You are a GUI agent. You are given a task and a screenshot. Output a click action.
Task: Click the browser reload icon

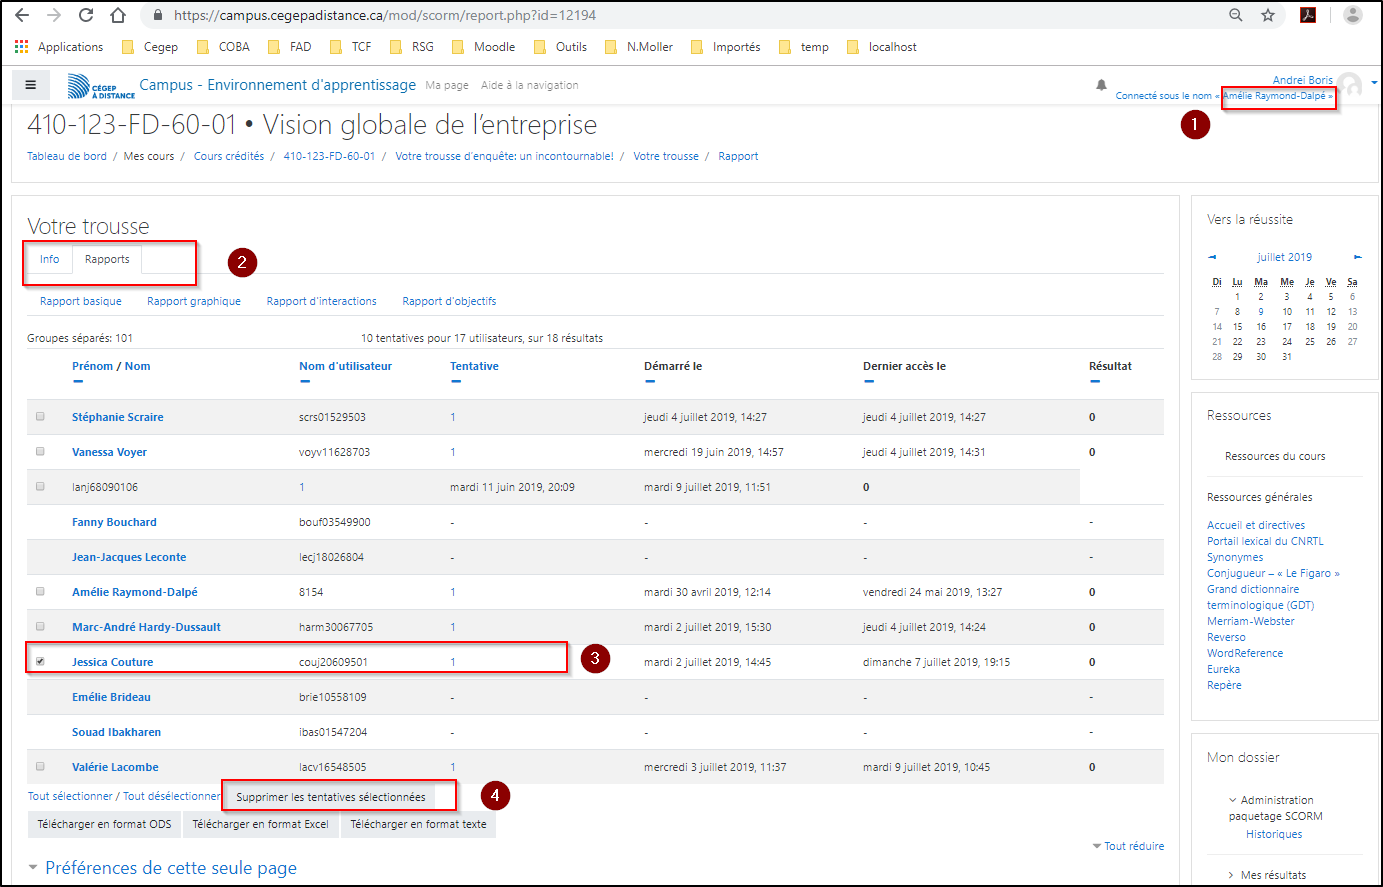pos(86,15)
